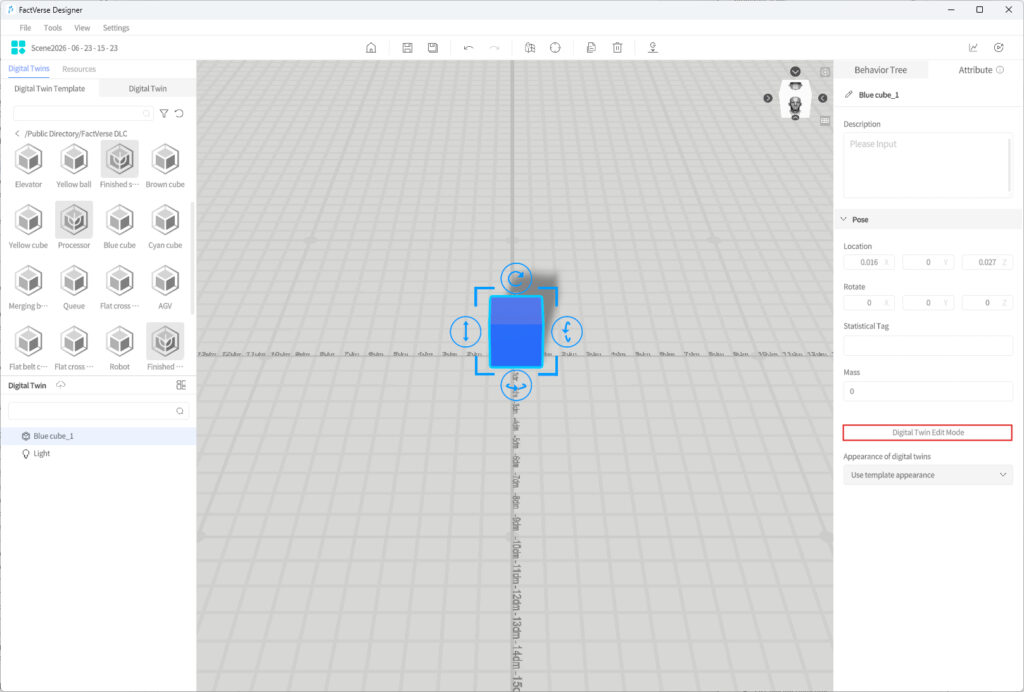Click the filter funnel icon
The image size is (1024, 692).
[x=164, y=114]
